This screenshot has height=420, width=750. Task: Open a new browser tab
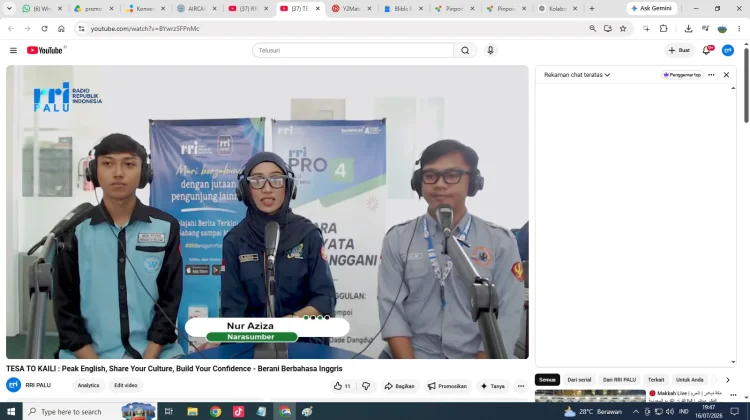[592, 9]
